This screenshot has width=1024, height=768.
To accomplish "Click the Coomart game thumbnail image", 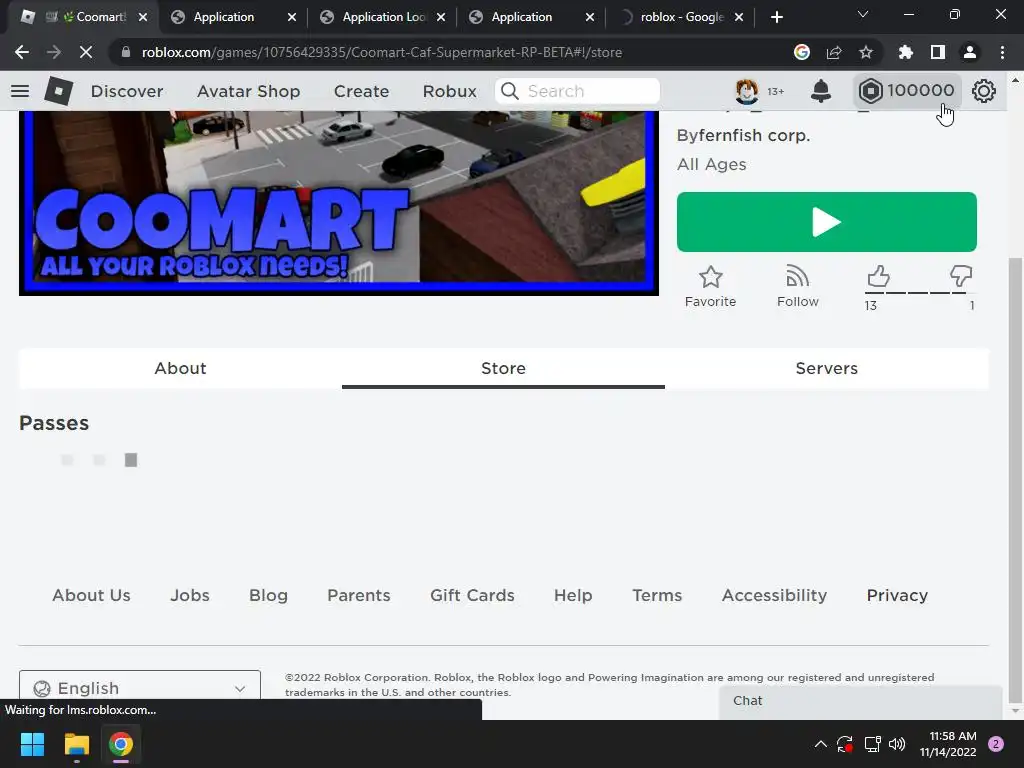I will click(x=338, y=202).
